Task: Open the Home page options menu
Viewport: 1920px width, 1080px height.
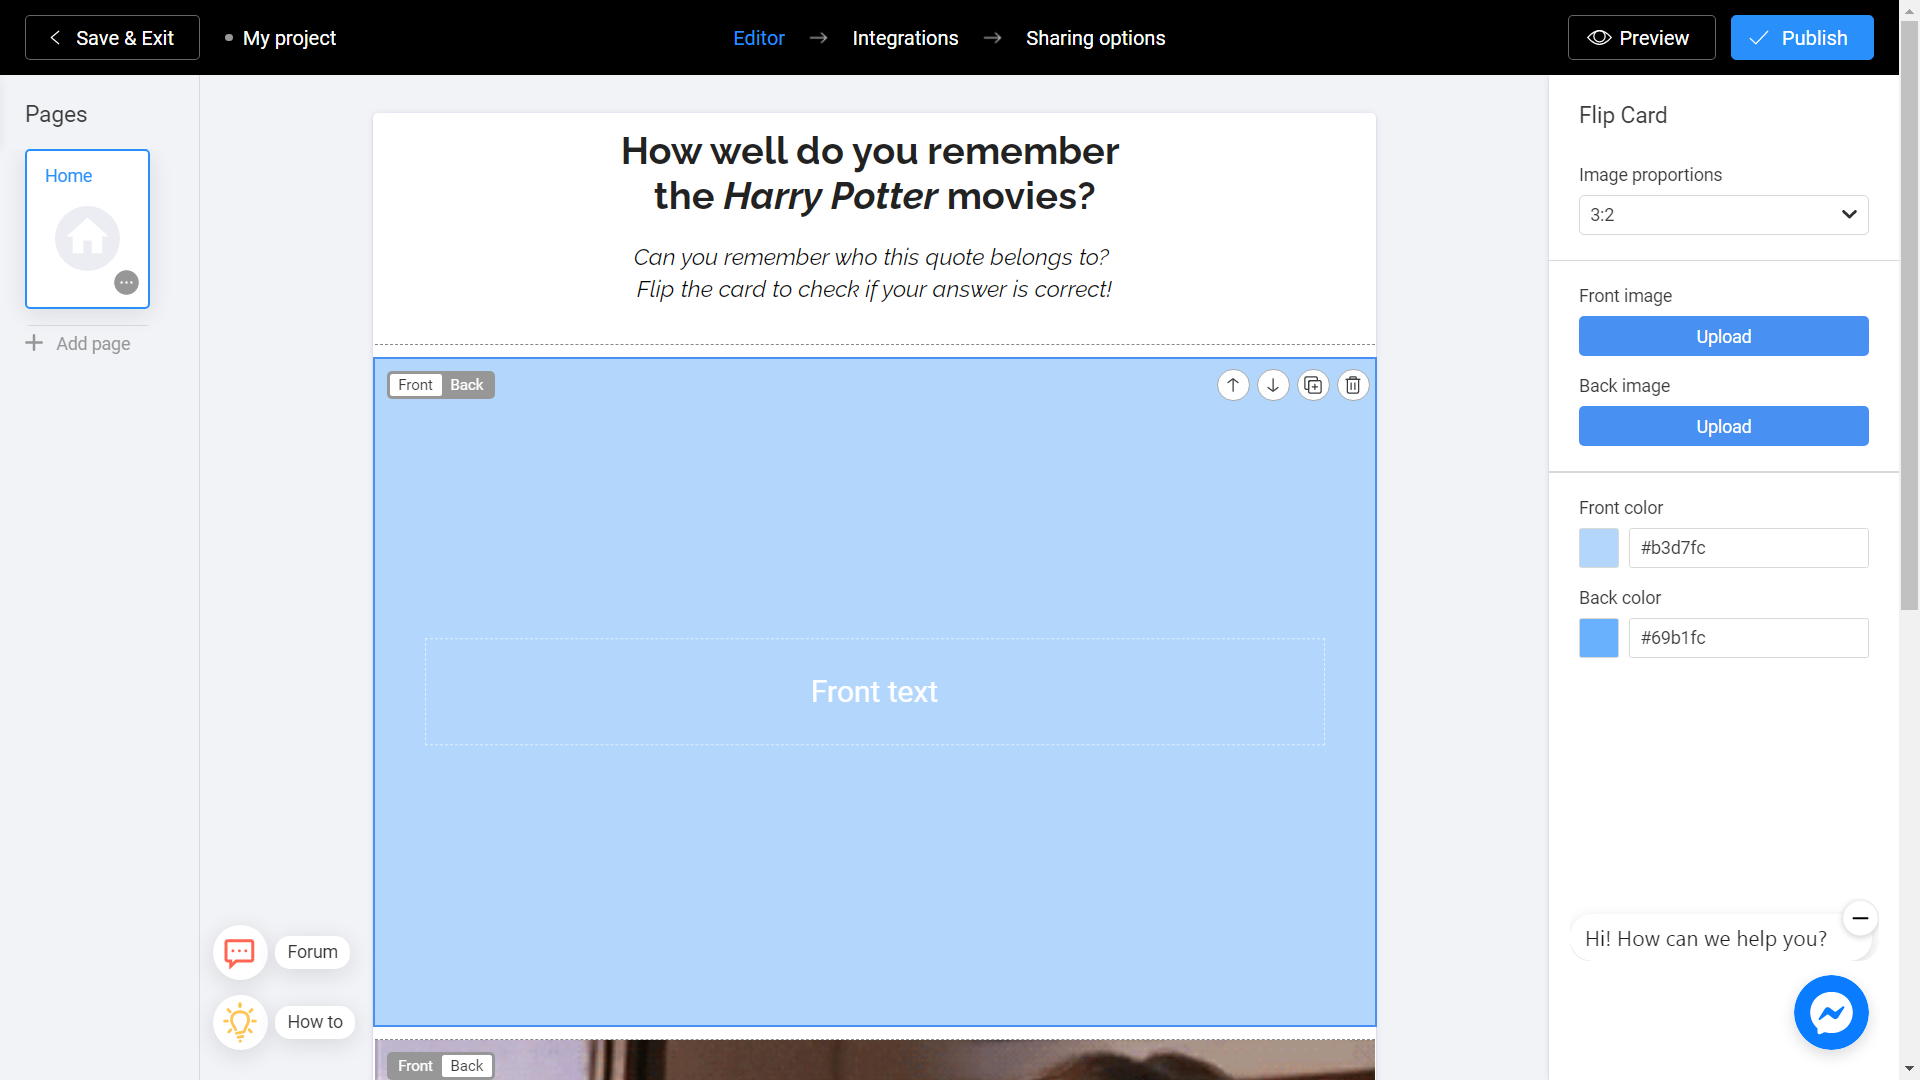Action: (x=126, y=282)
